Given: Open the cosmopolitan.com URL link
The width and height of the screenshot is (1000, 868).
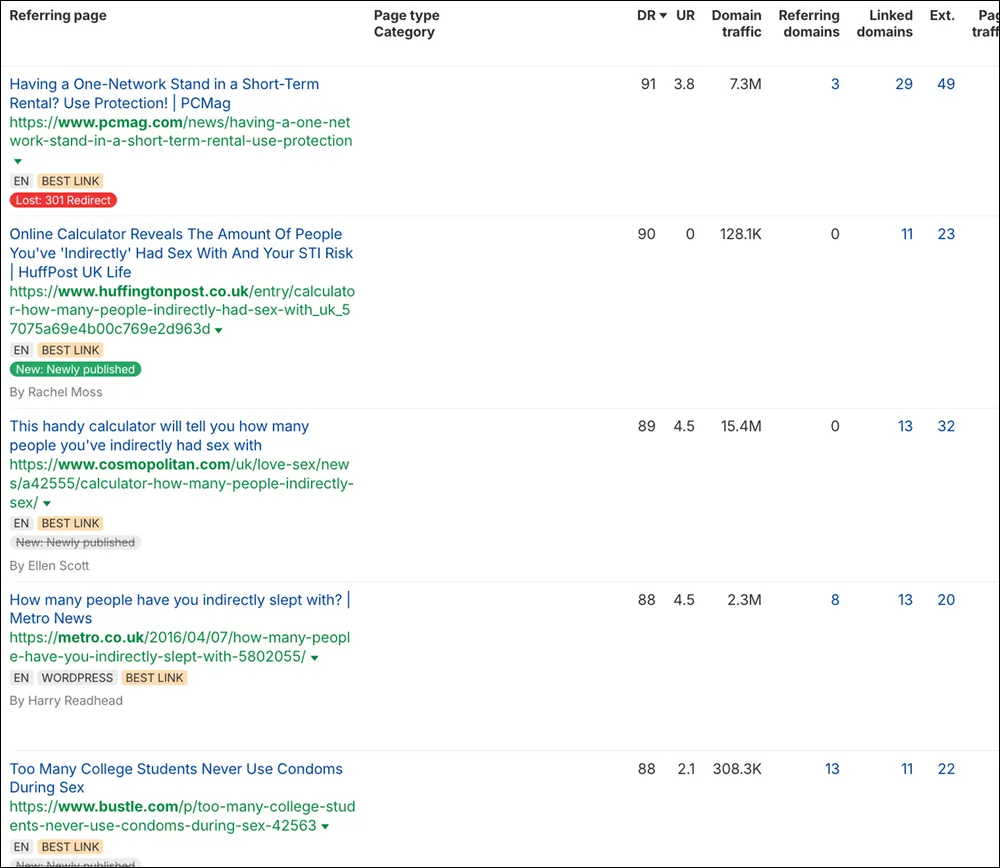Looking at the screenshot, I should coord(181,483).
